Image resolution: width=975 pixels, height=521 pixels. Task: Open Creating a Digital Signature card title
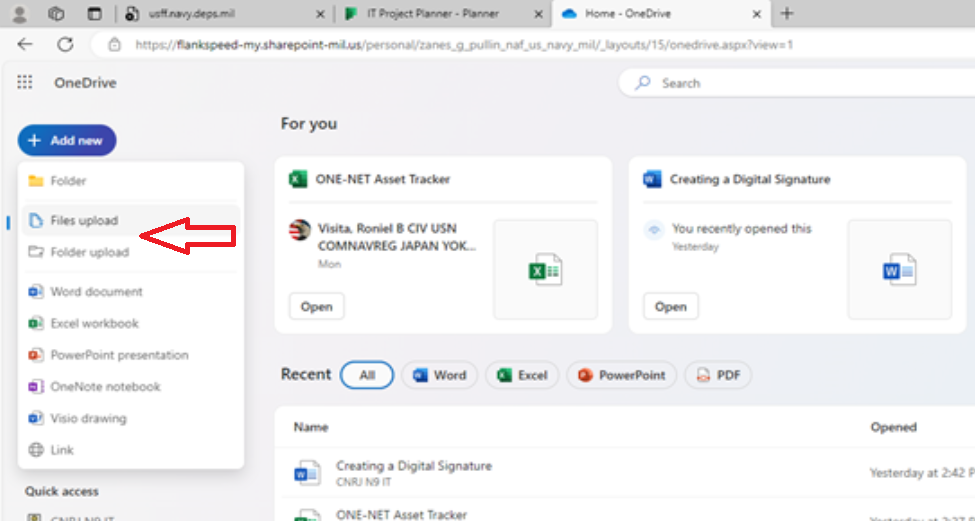(x=750, y=179)
